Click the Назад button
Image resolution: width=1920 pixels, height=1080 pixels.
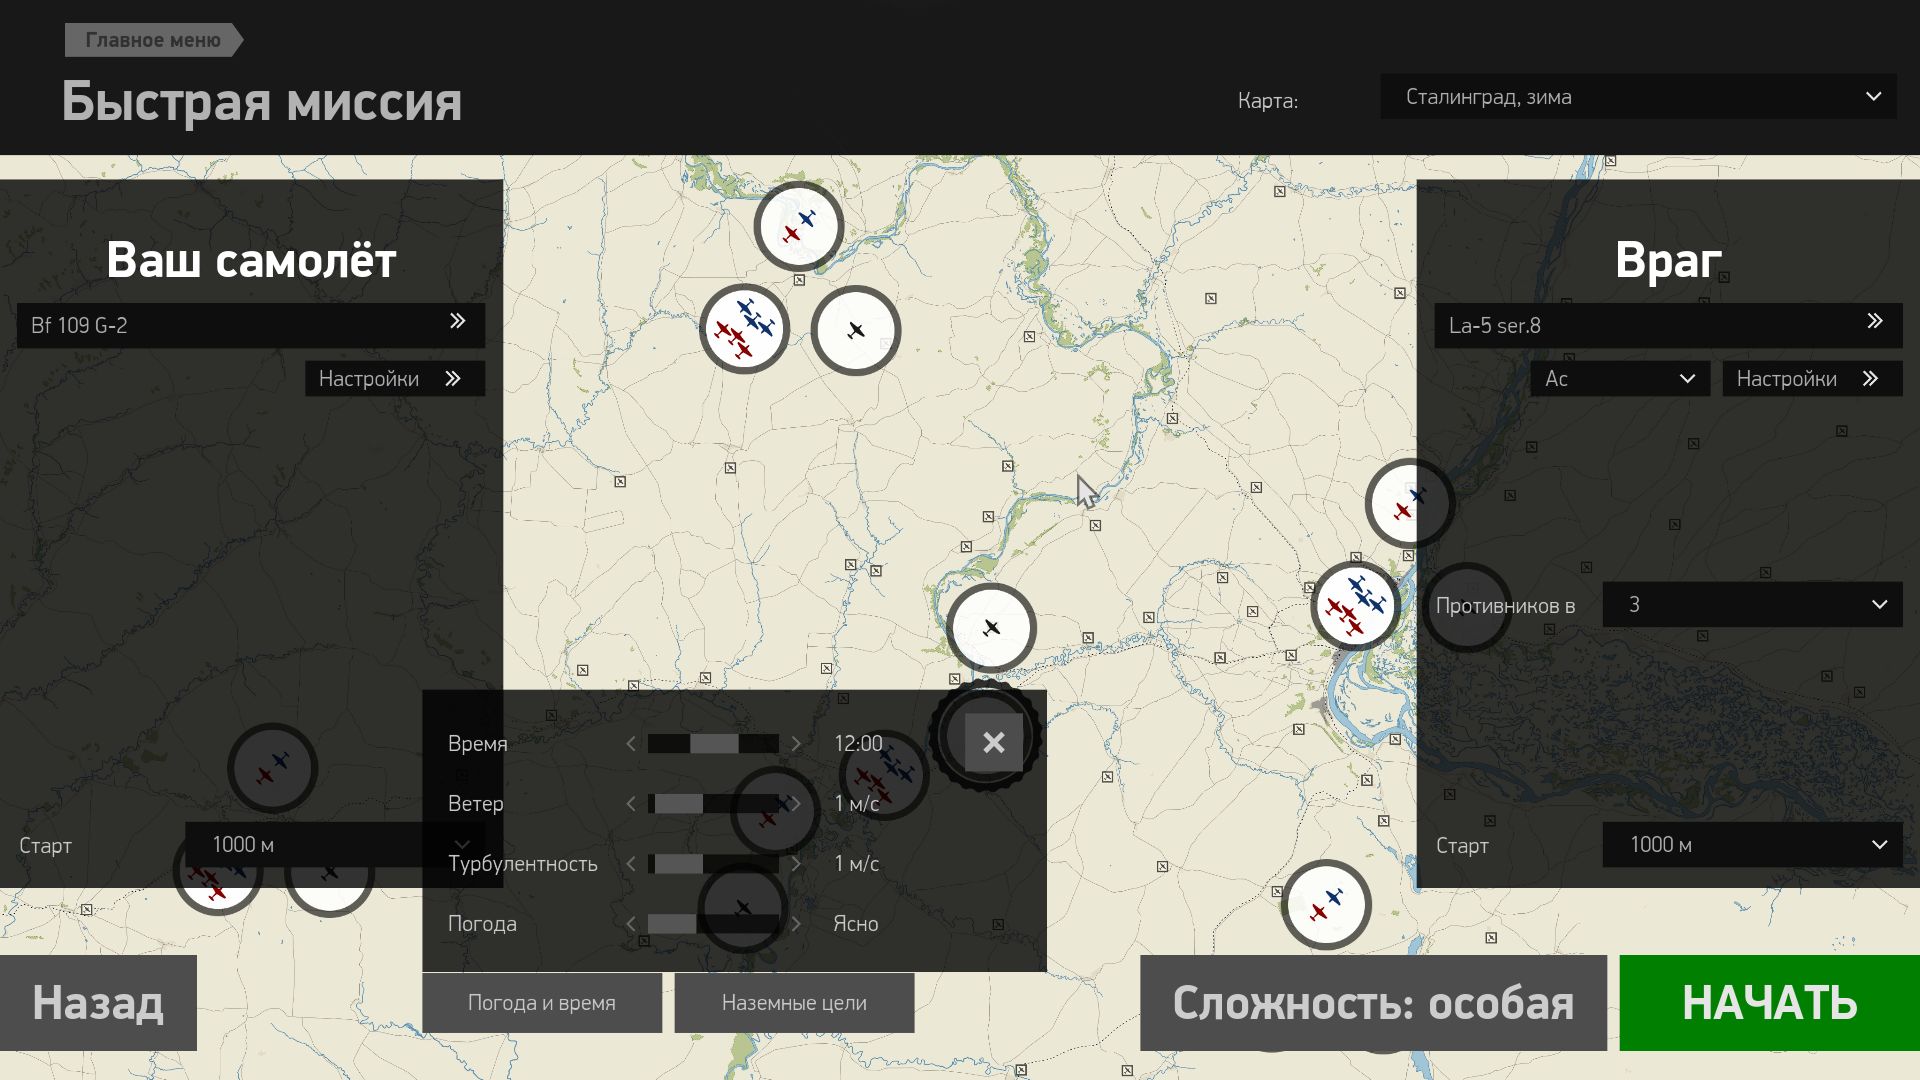[x=98, y=1003]
